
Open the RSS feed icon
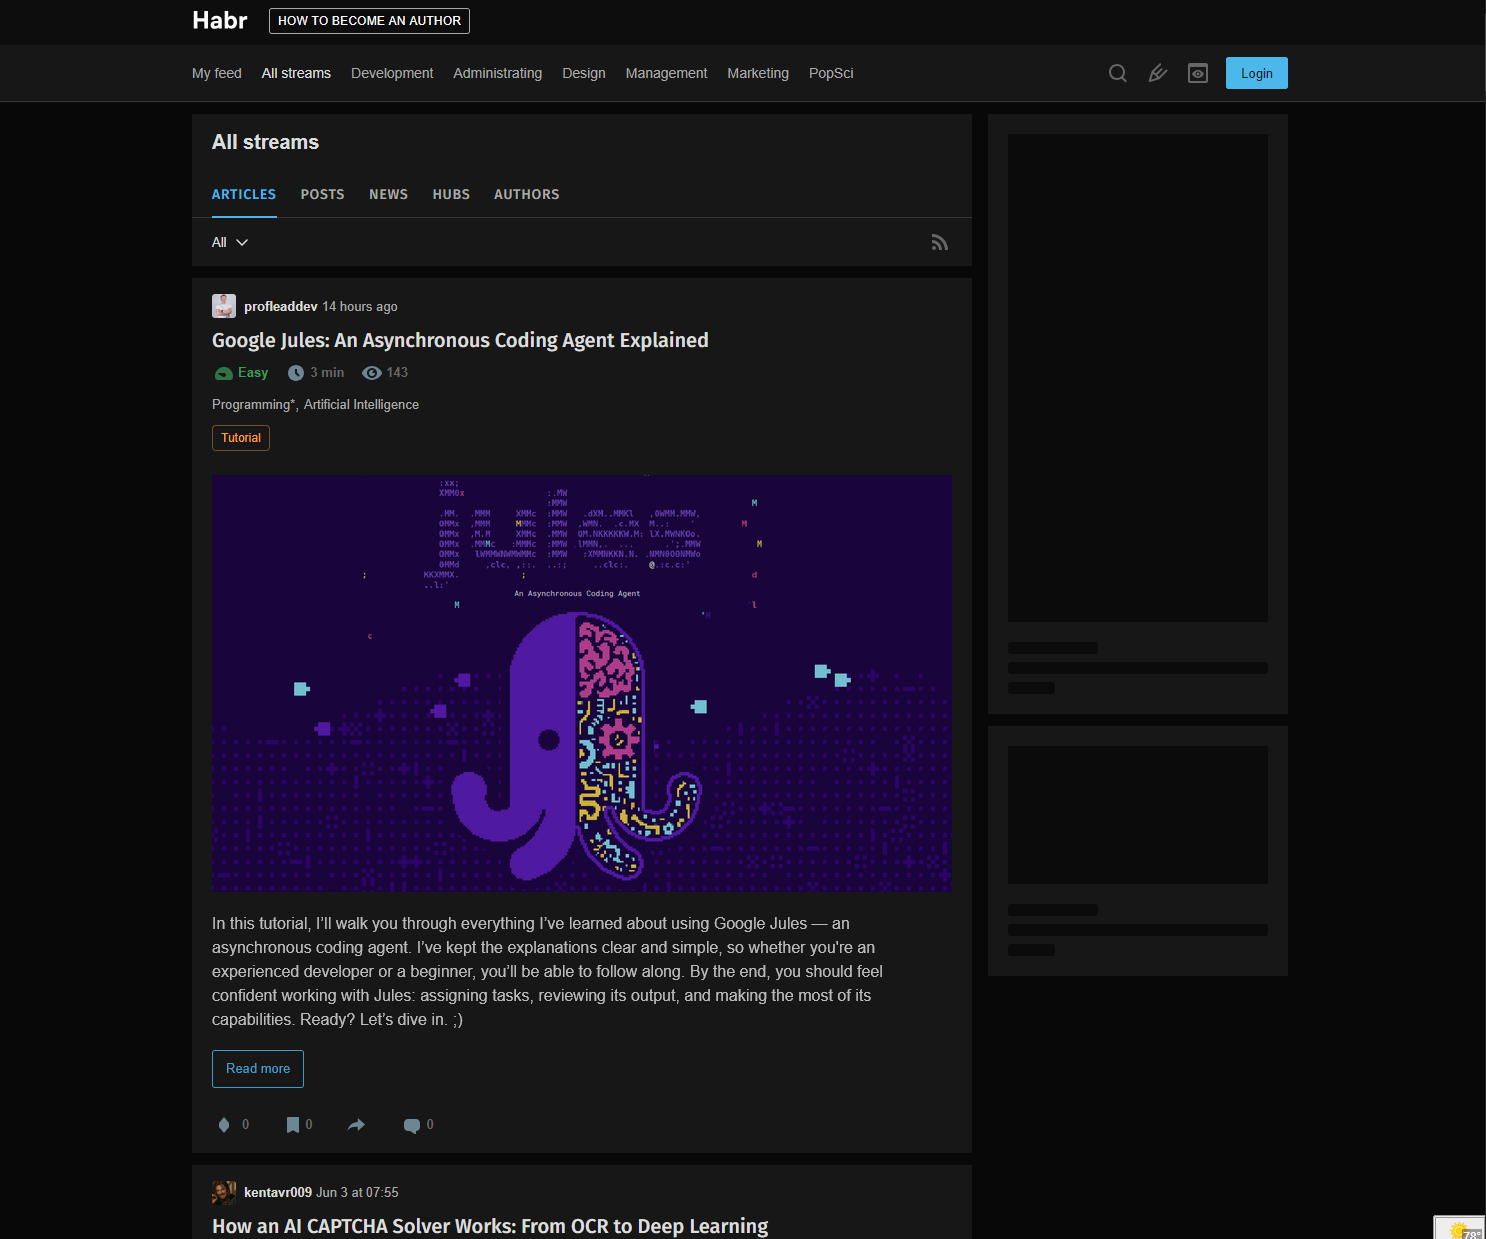pos(939,243)
